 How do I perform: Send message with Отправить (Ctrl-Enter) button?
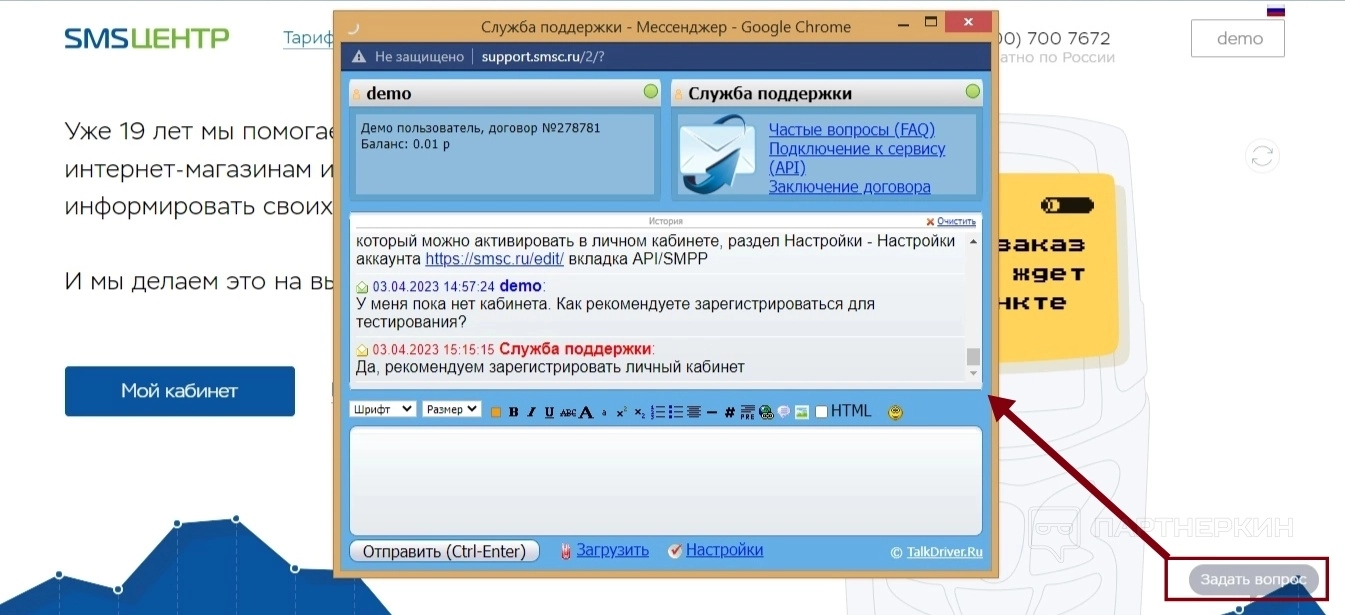click(444, 551)
